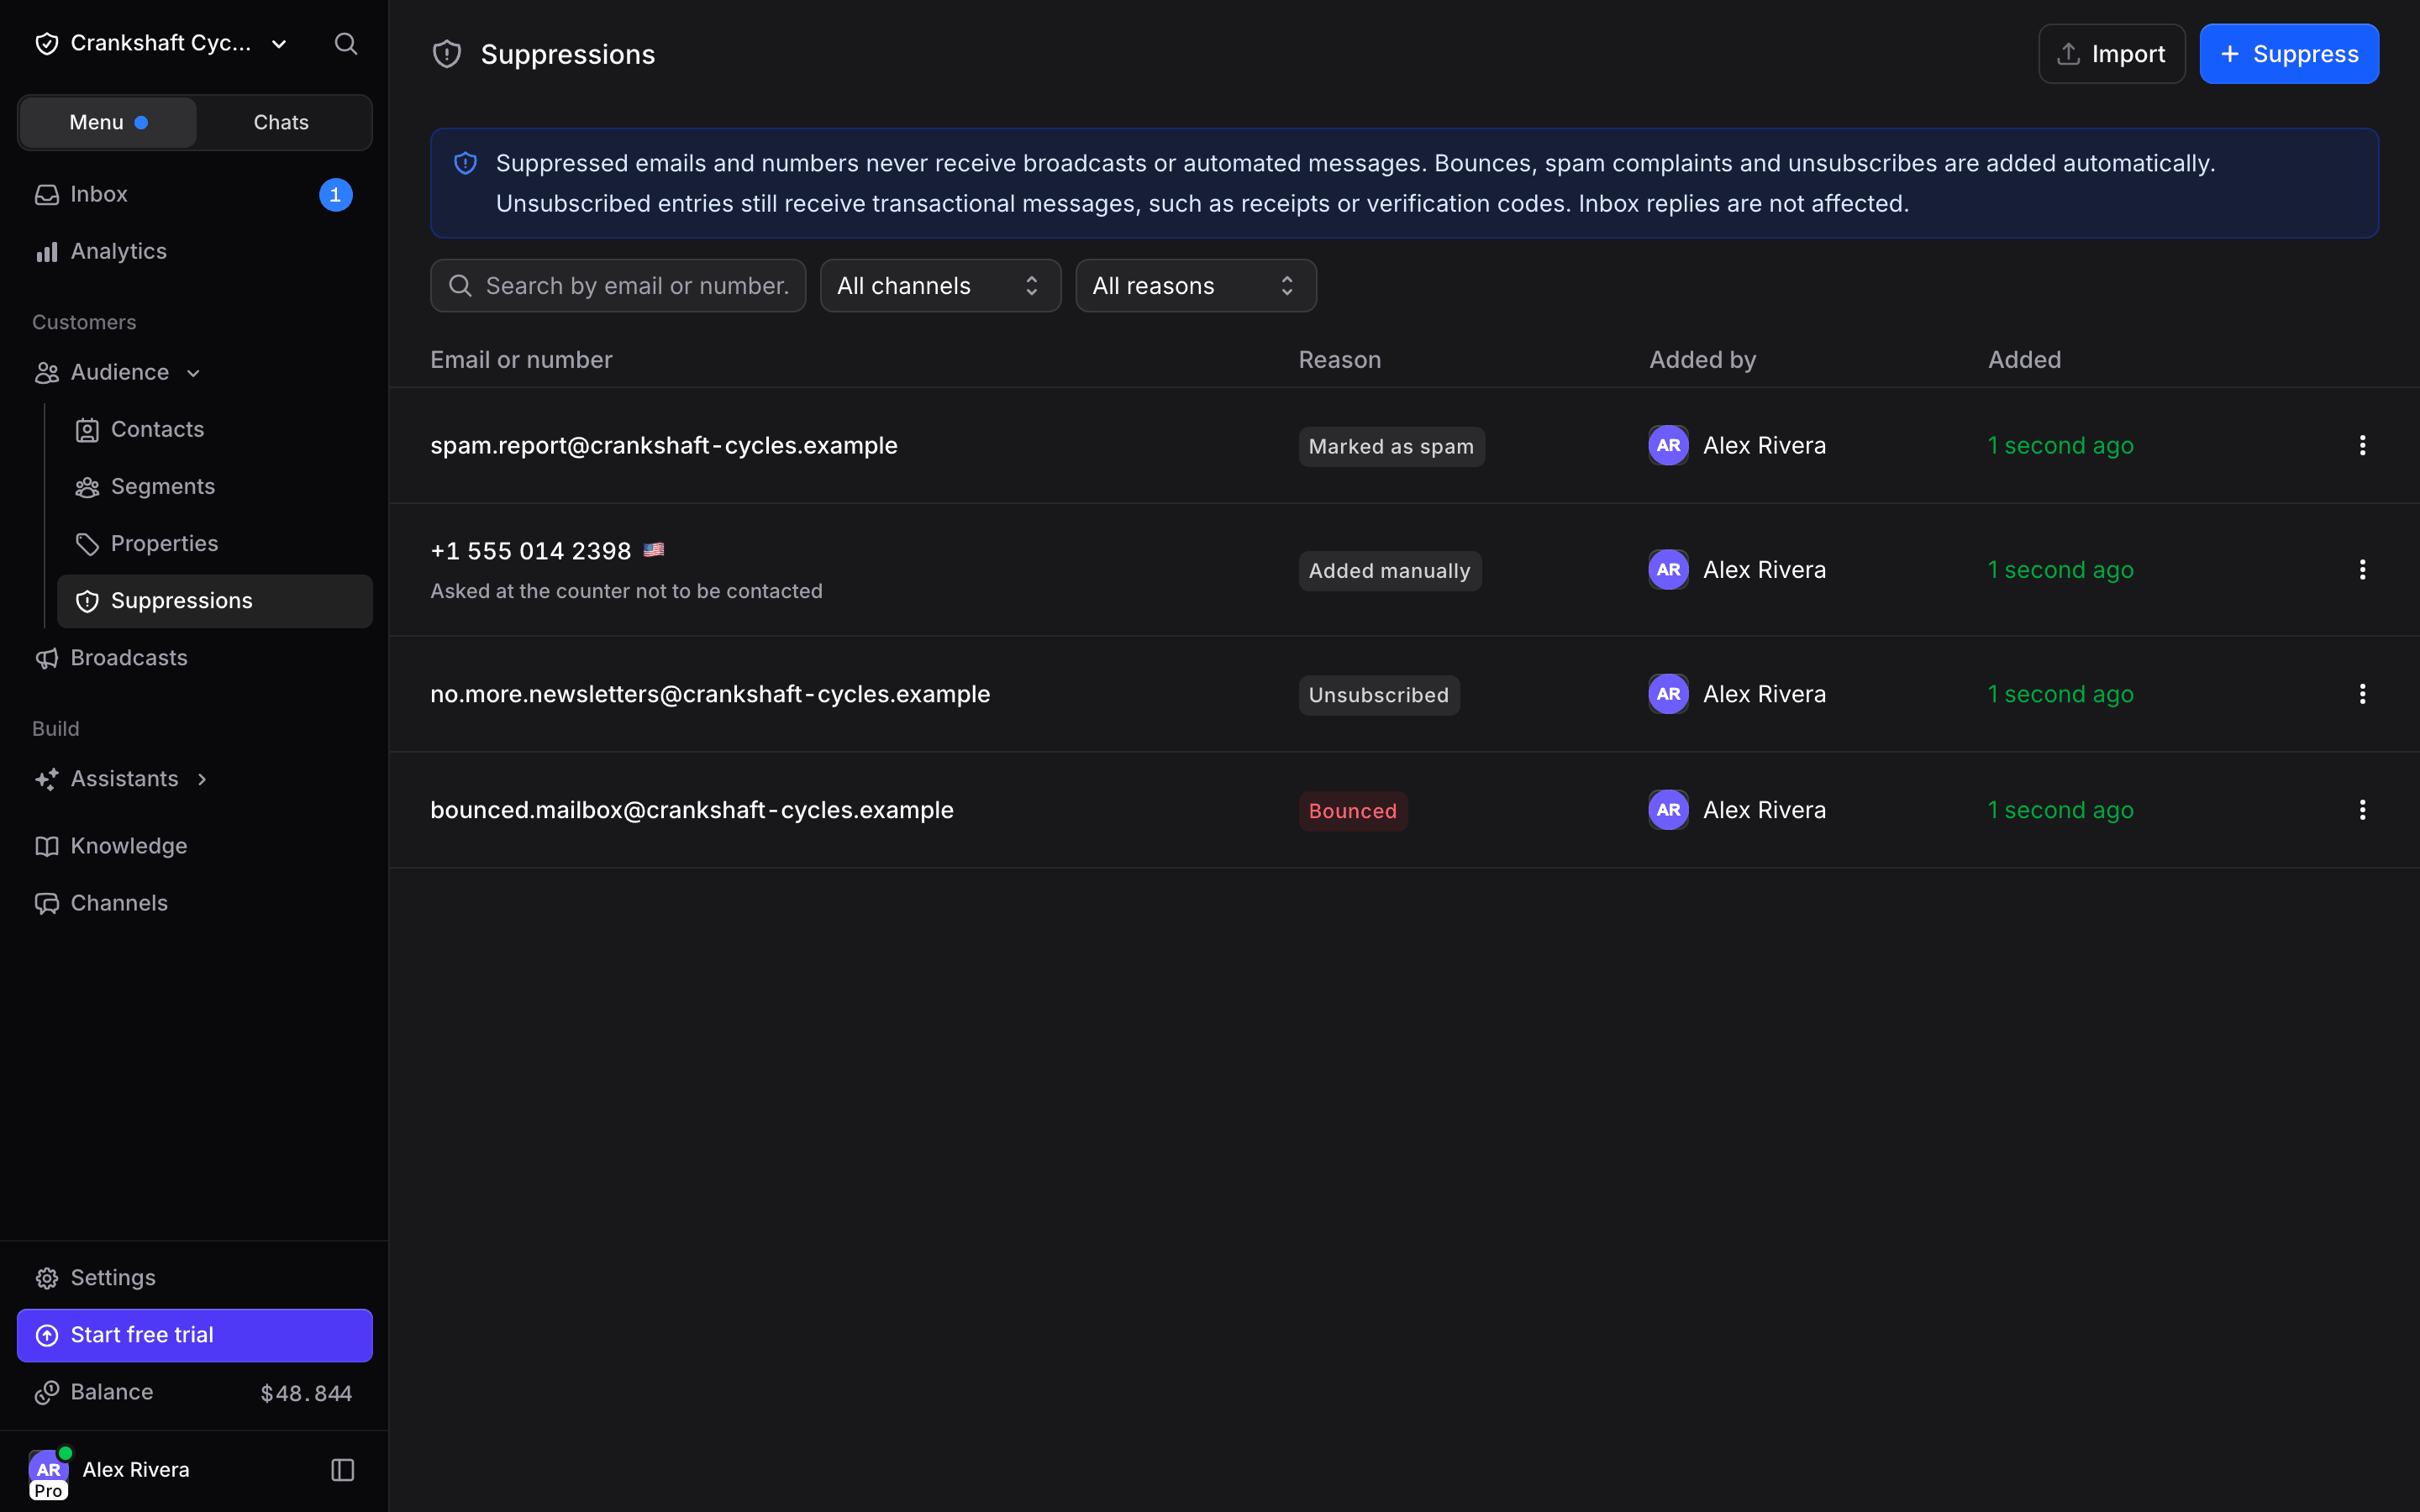The height and width of the screenshot is (1512, 2420).
Task: Go to Analytics page
Action: [x=195, y=251]
